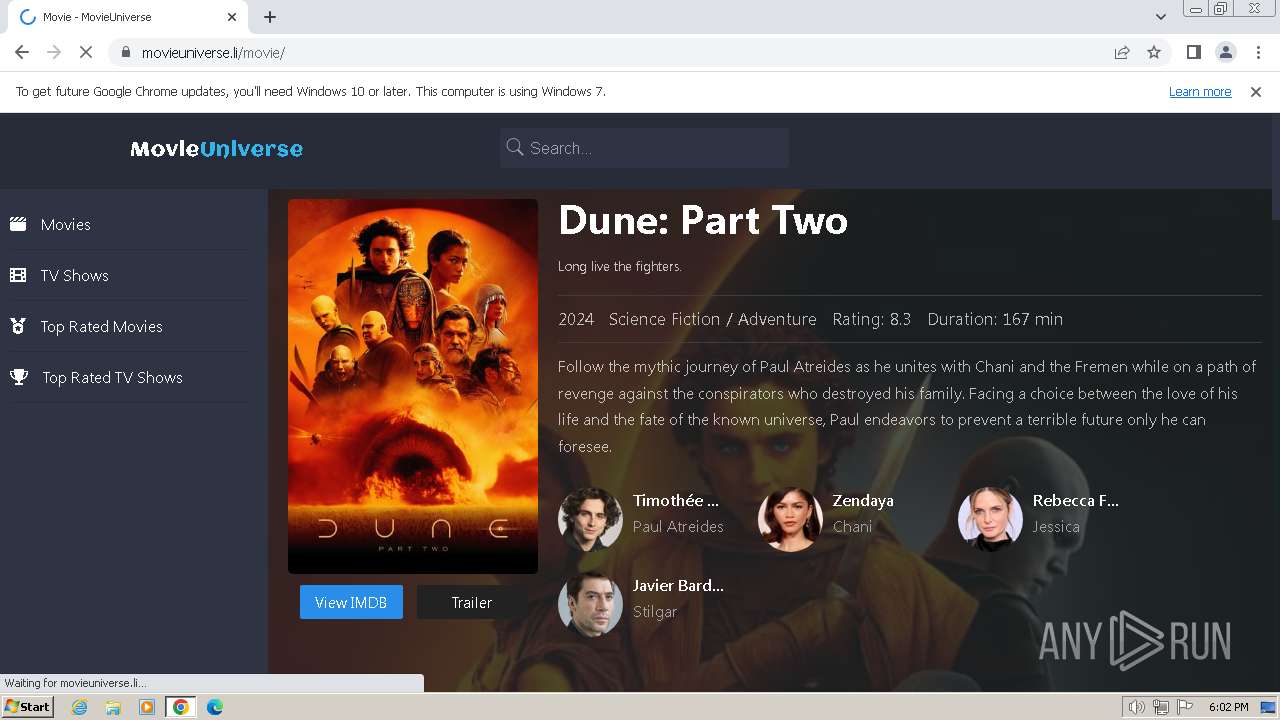Click the Long live the fighters tagline
Image resolution: width=1280 pixels, height=720 pixels.
pos(620,267)
